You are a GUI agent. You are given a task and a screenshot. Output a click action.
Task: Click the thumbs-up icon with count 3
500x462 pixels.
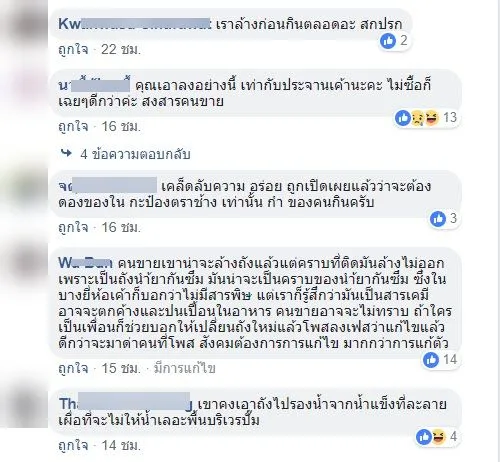point(437,219)
